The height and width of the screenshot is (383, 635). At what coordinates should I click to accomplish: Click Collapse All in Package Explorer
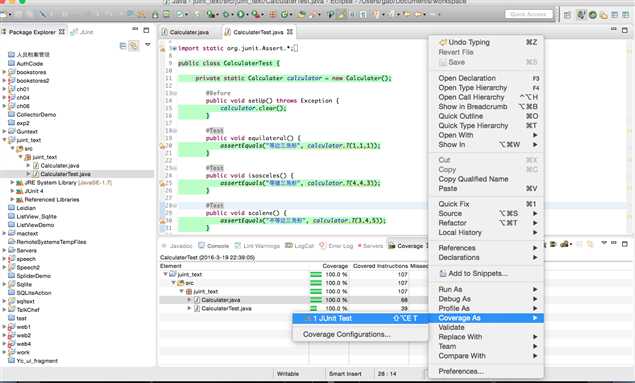click(123, 46)
